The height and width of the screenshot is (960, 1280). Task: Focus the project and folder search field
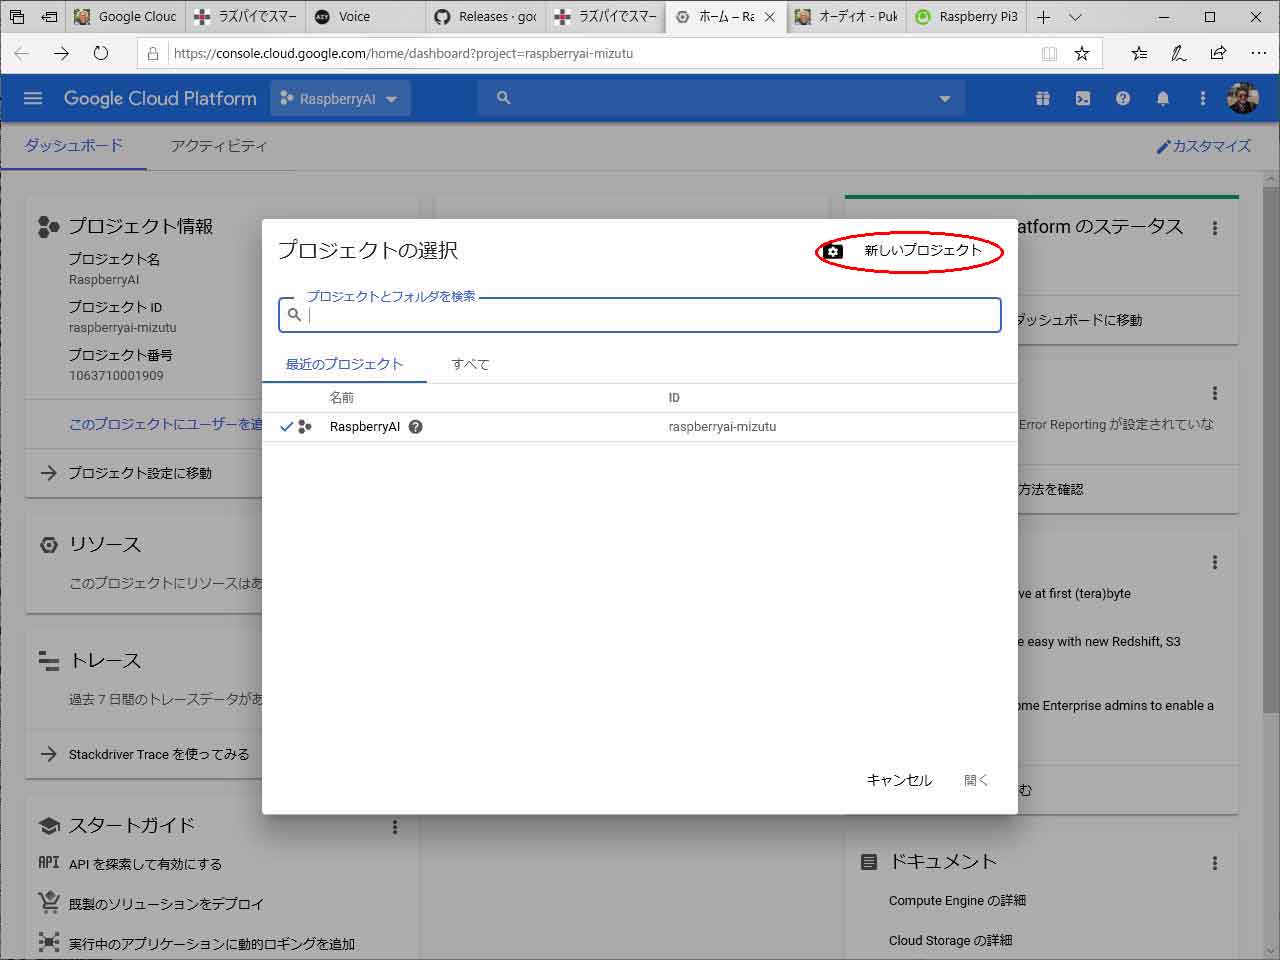point(640,314)
